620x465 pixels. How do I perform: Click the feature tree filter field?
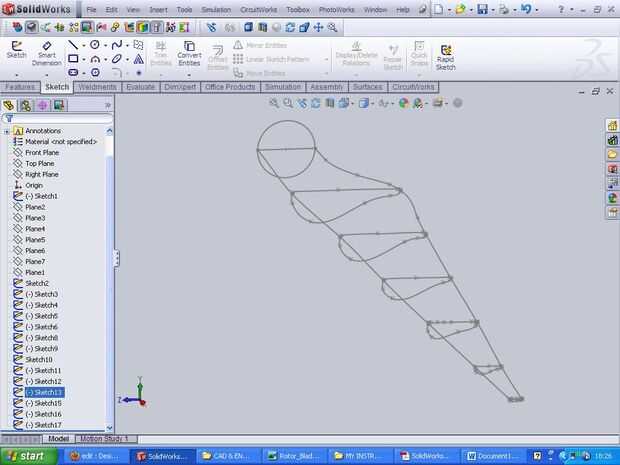58,118
